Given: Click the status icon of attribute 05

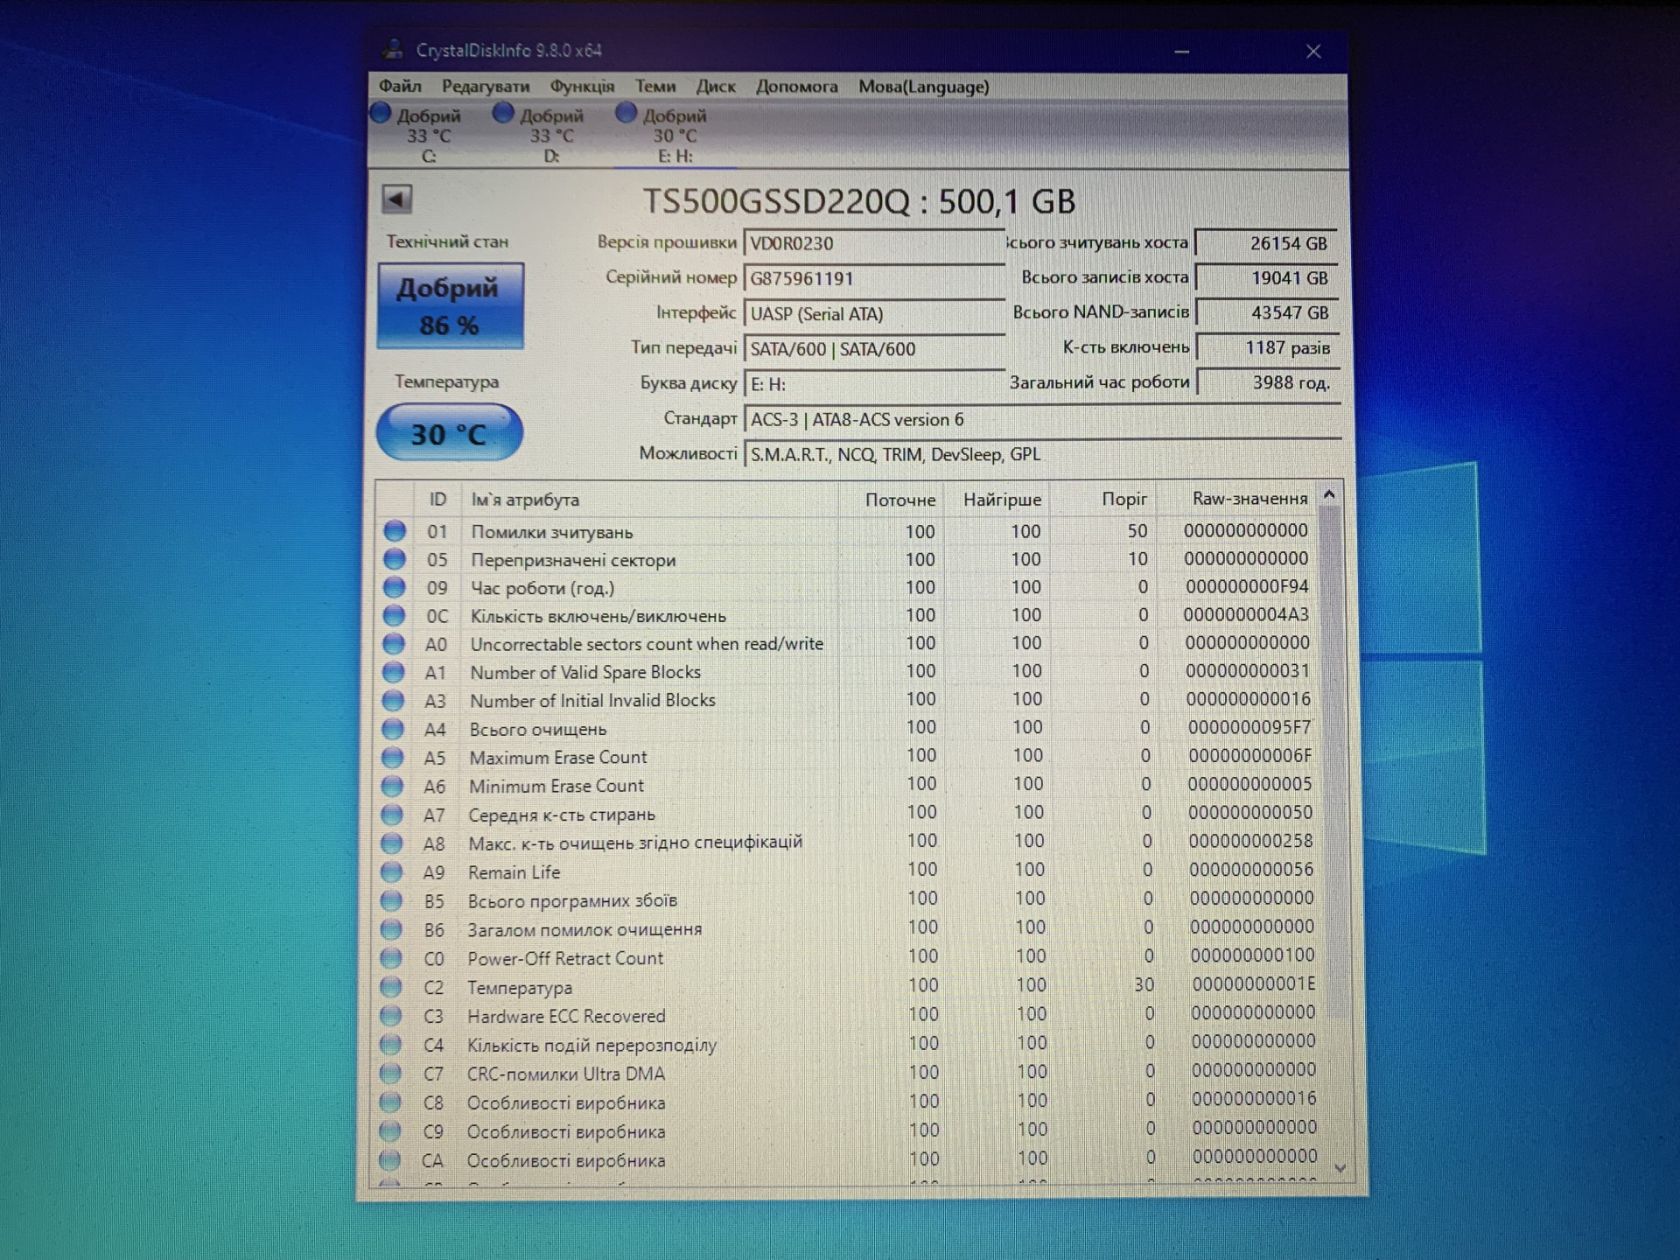Looking at the screenshot, I should (x=395, y=559).
